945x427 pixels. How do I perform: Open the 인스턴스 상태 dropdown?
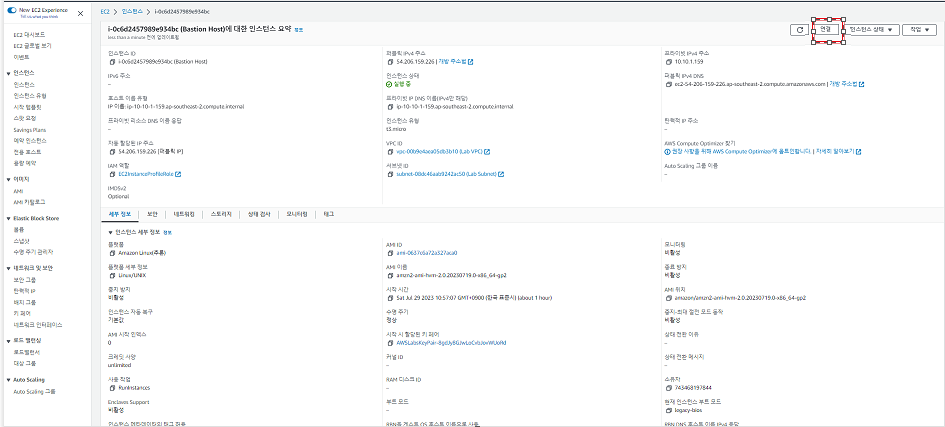point(873,30)
